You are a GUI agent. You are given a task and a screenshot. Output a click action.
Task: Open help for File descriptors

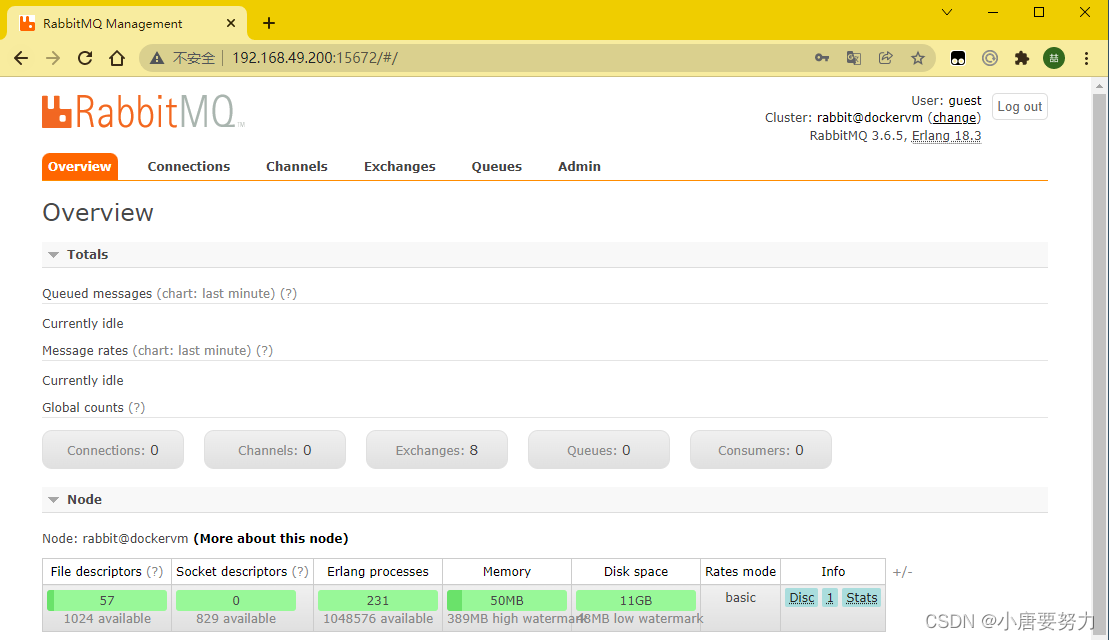(x=154, y=572)
